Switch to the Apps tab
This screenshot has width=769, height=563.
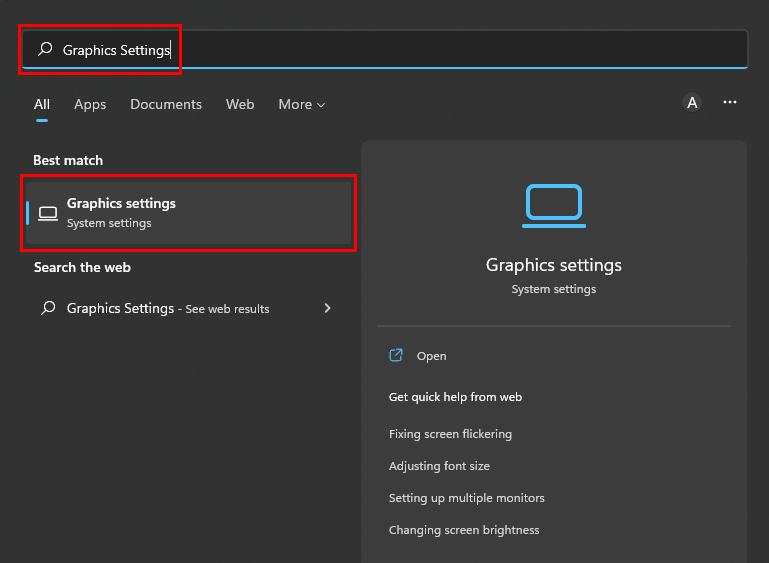[90, 104]
